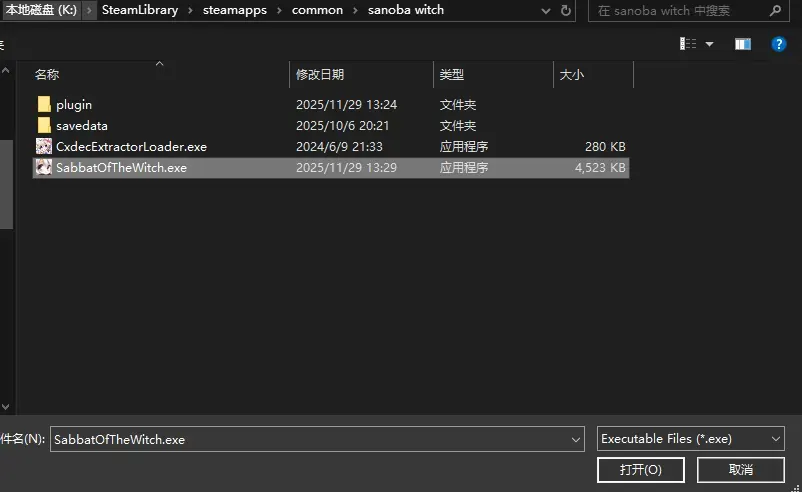Toggle the preview pane icon
Viewport: 802px width, 492px height.
743,44
